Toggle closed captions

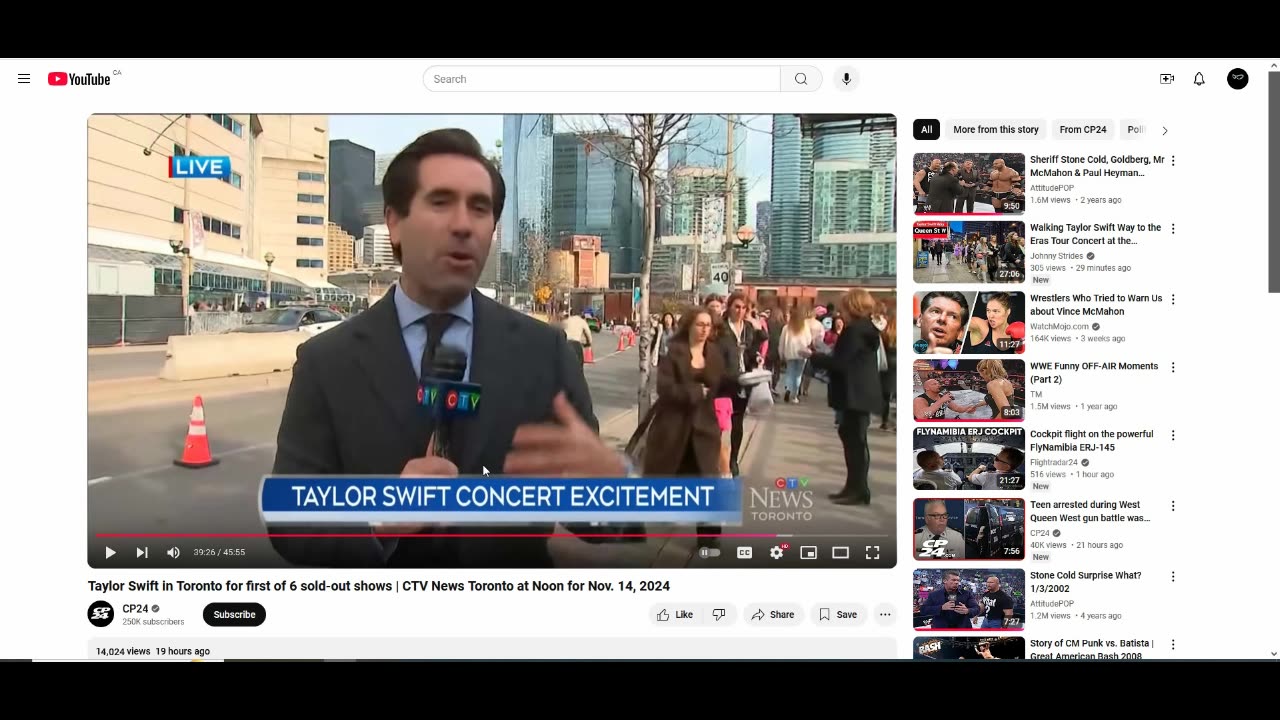click(744, 552)
